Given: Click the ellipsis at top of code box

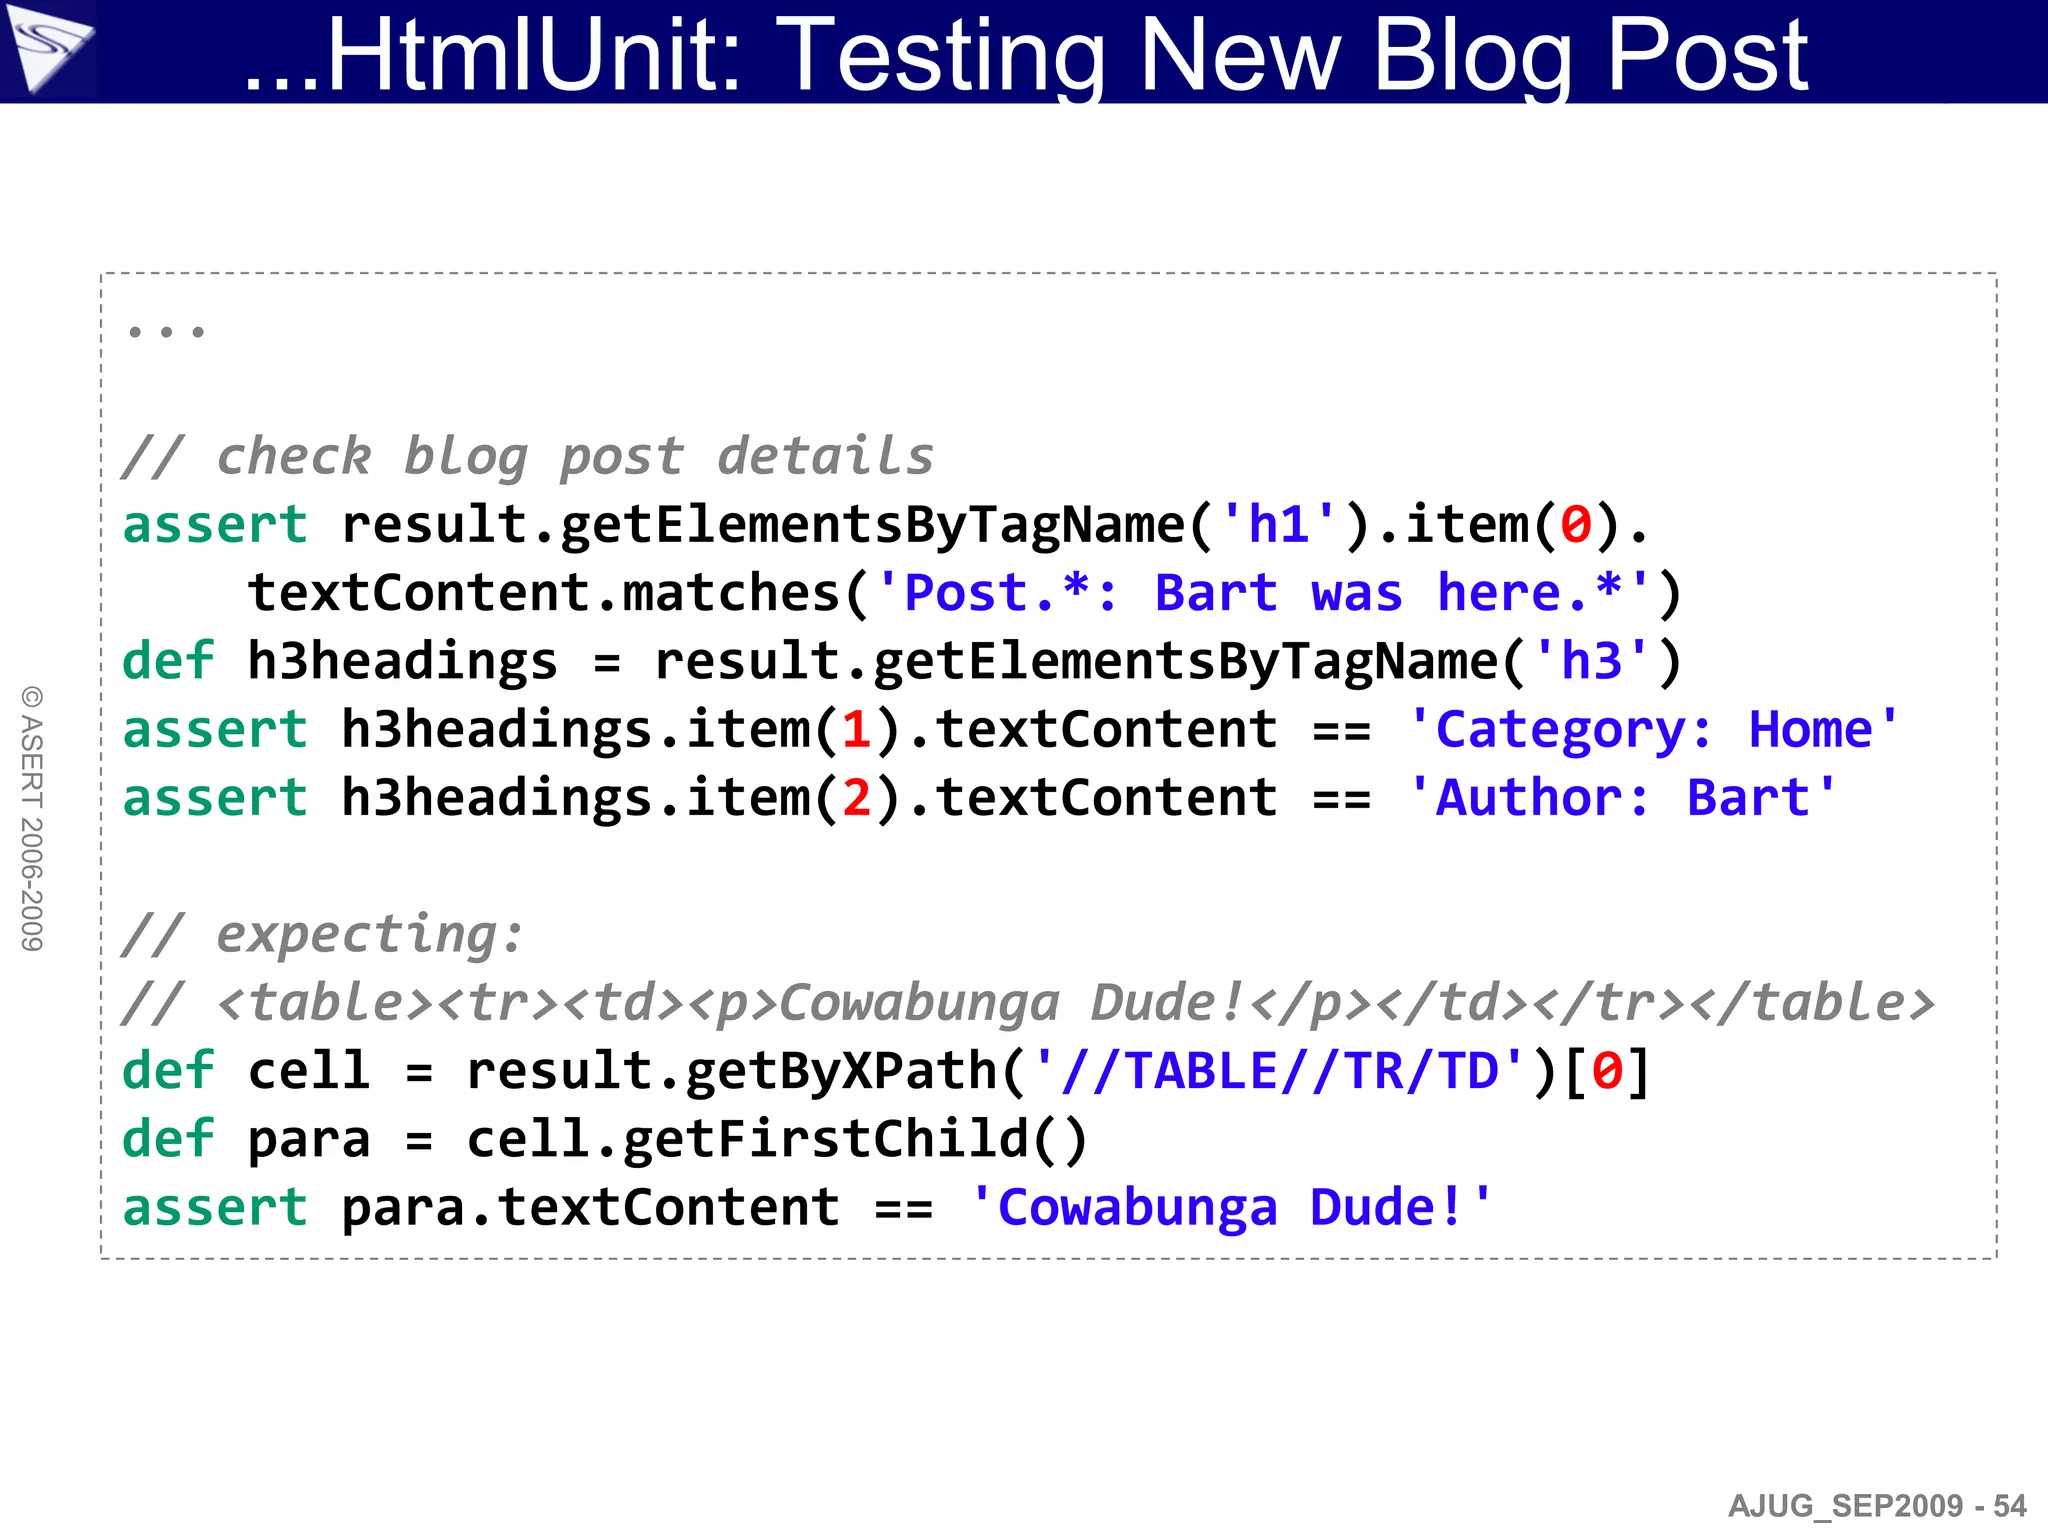Looking at the screenshot, I should (166, 330).
